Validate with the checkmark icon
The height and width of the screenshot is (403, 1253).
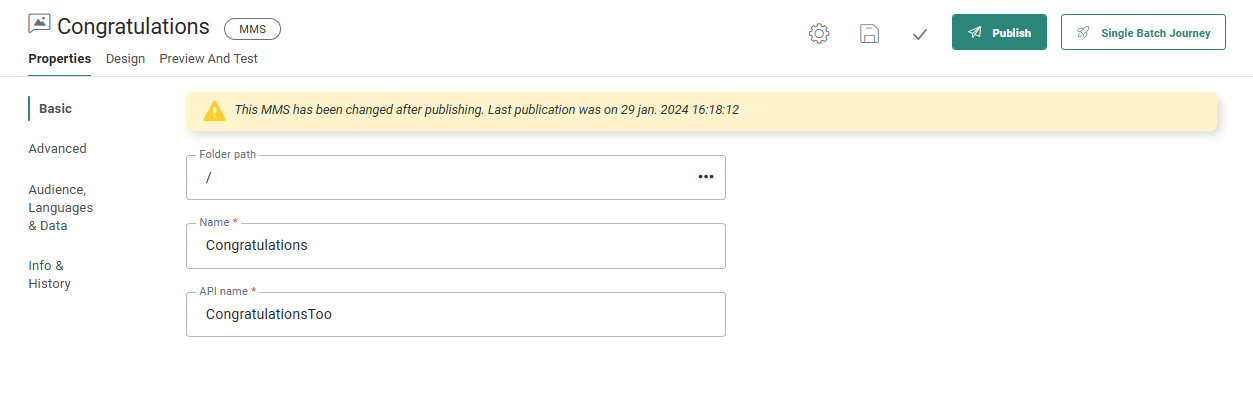[920, 34]
